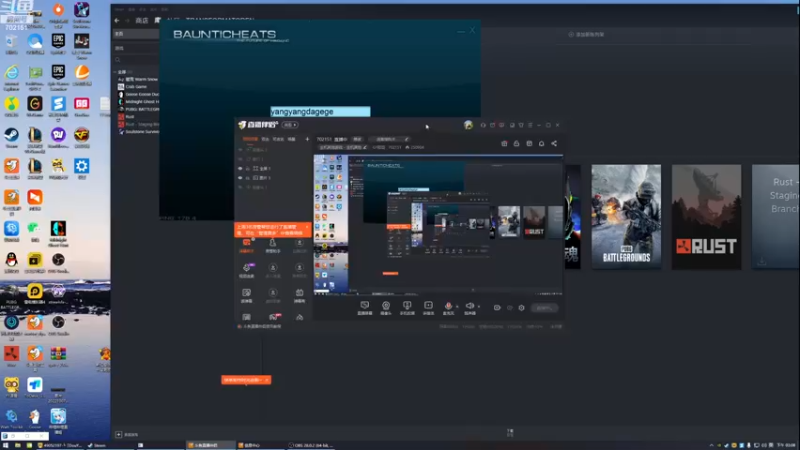
Task: Open Rust Staging Branch tile in Steam
Action: (x=776, y=216)
